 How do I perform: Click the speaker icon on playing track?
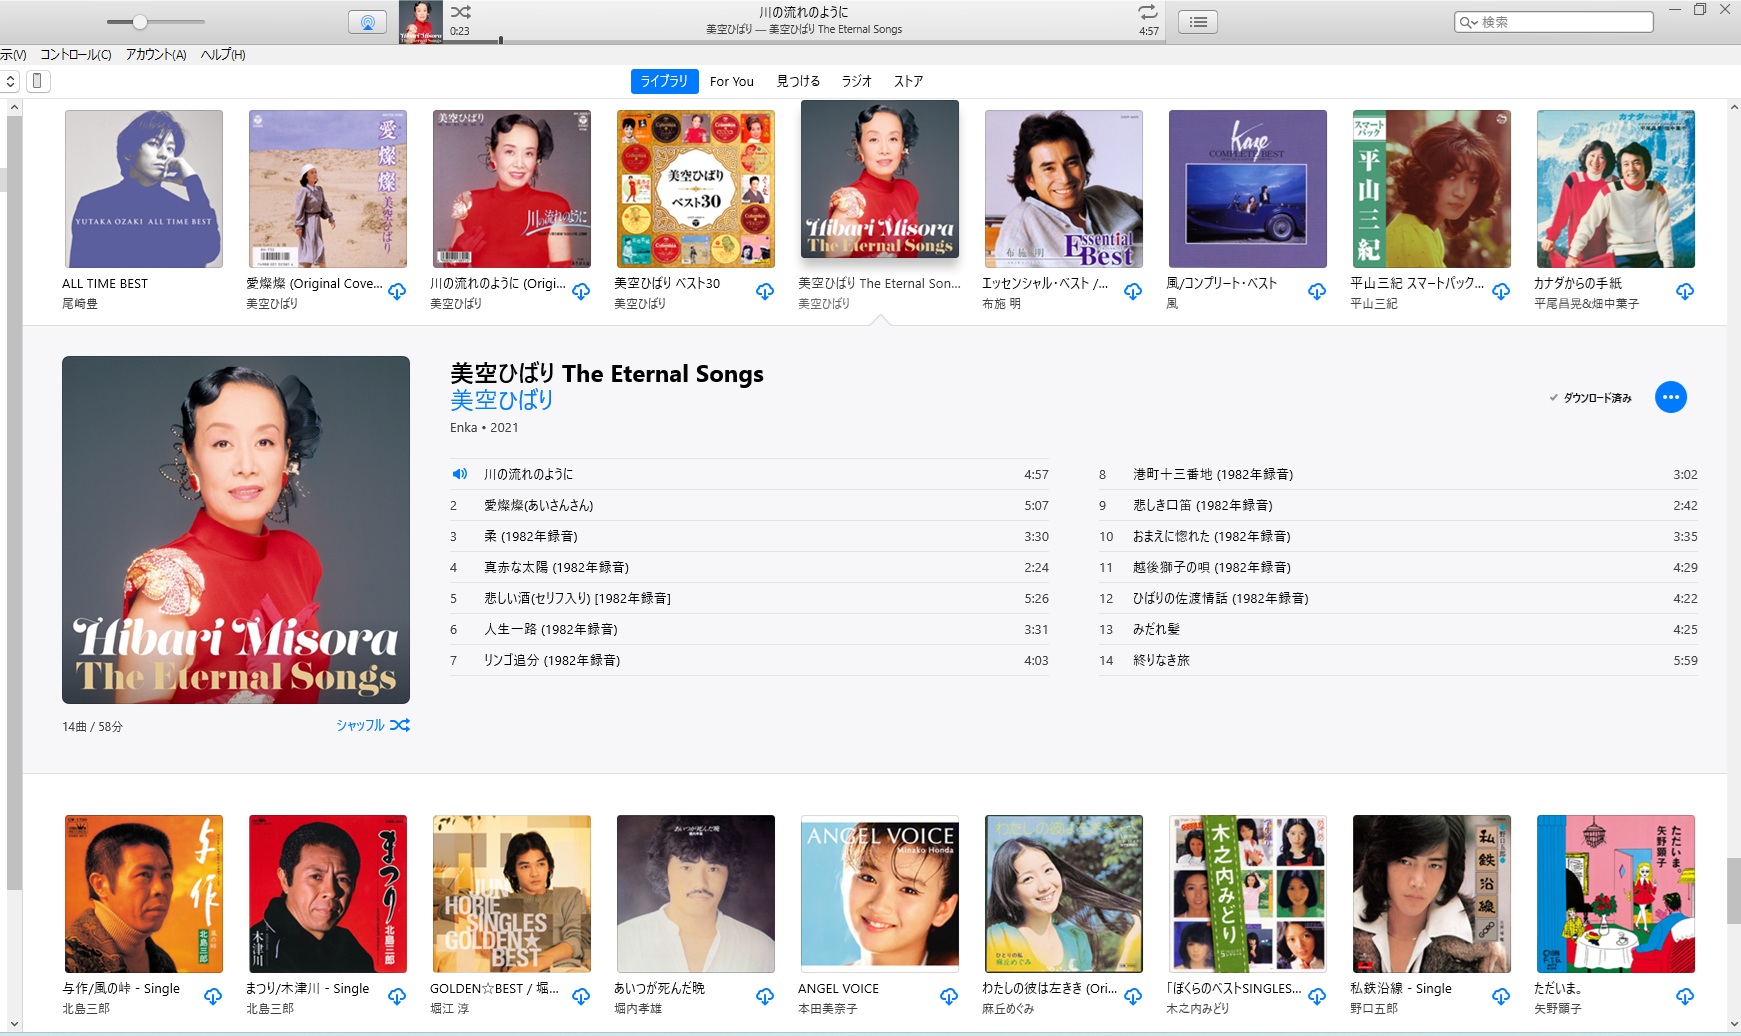(x=460, y=474)
